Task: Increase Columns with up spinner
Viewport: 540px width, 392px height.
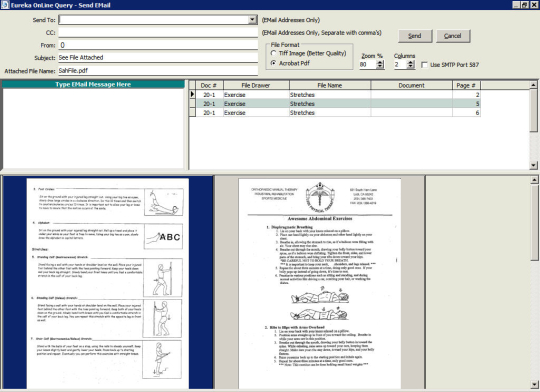Action: pos(411,62)
